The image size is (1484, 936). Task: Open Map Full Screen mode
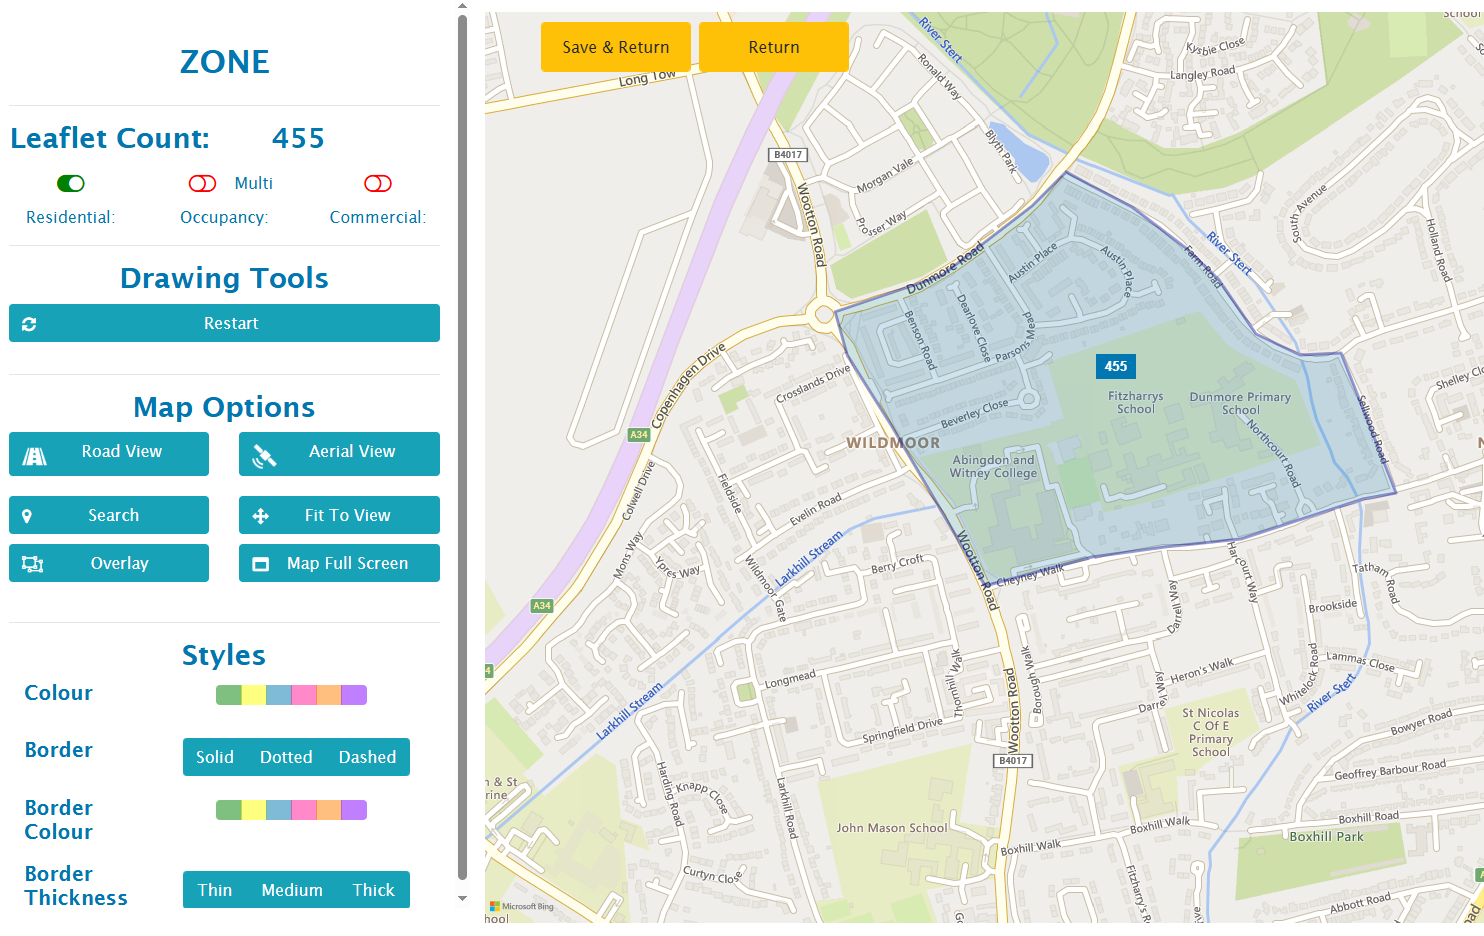click(x=338, y=562)
